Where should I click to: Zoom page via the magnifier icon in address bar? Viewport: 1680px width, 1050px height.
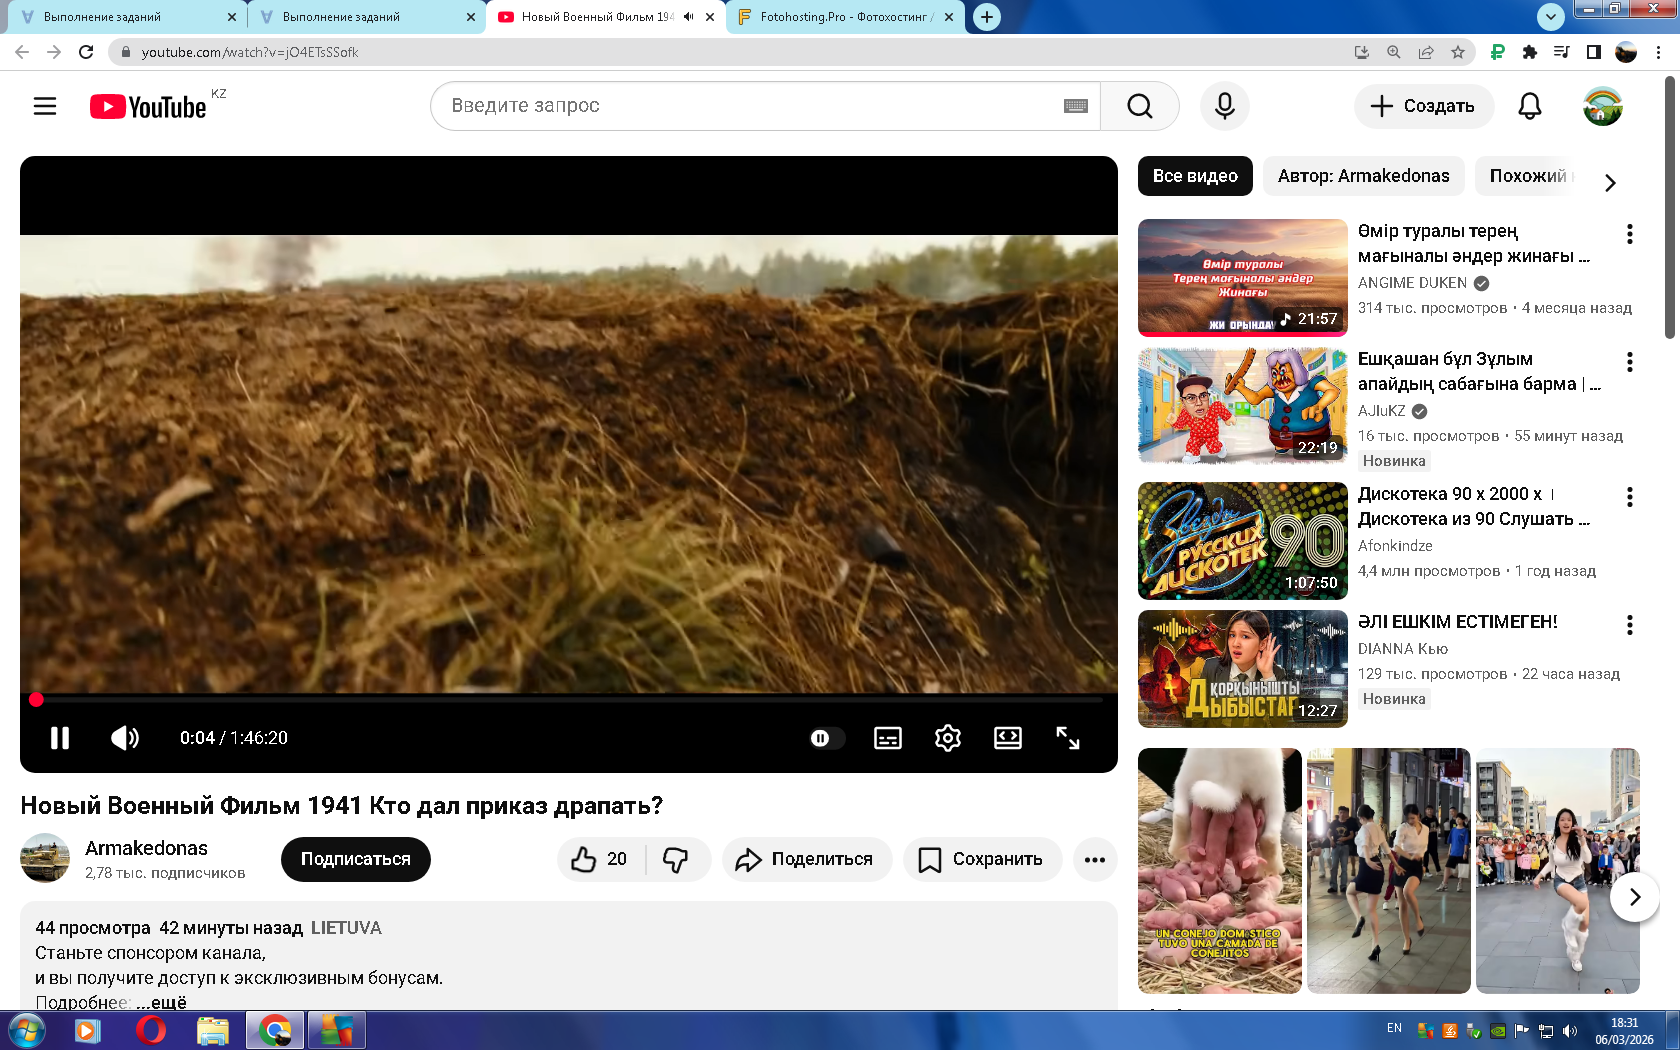[1394, 52]
